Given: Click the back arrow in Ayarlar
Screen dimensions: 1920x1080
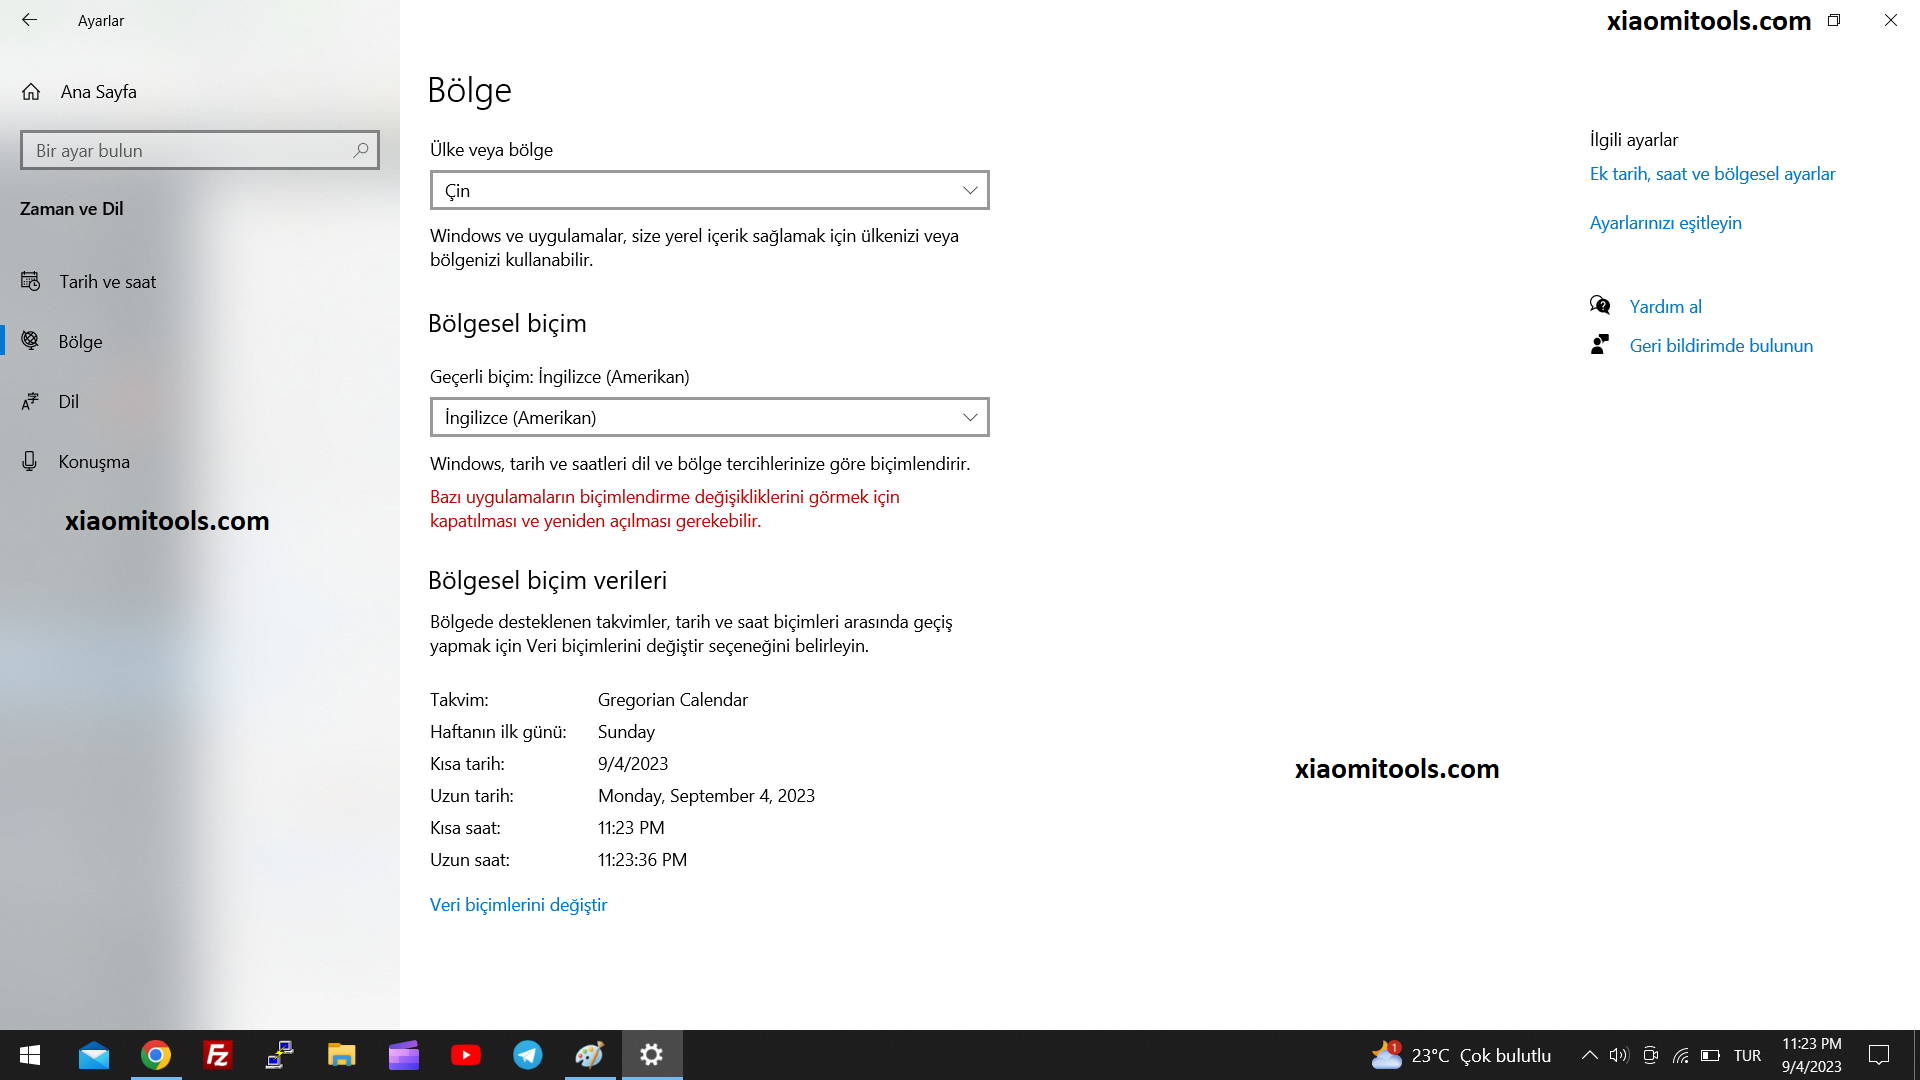Looking at the screenshot, I should point(29,20).
